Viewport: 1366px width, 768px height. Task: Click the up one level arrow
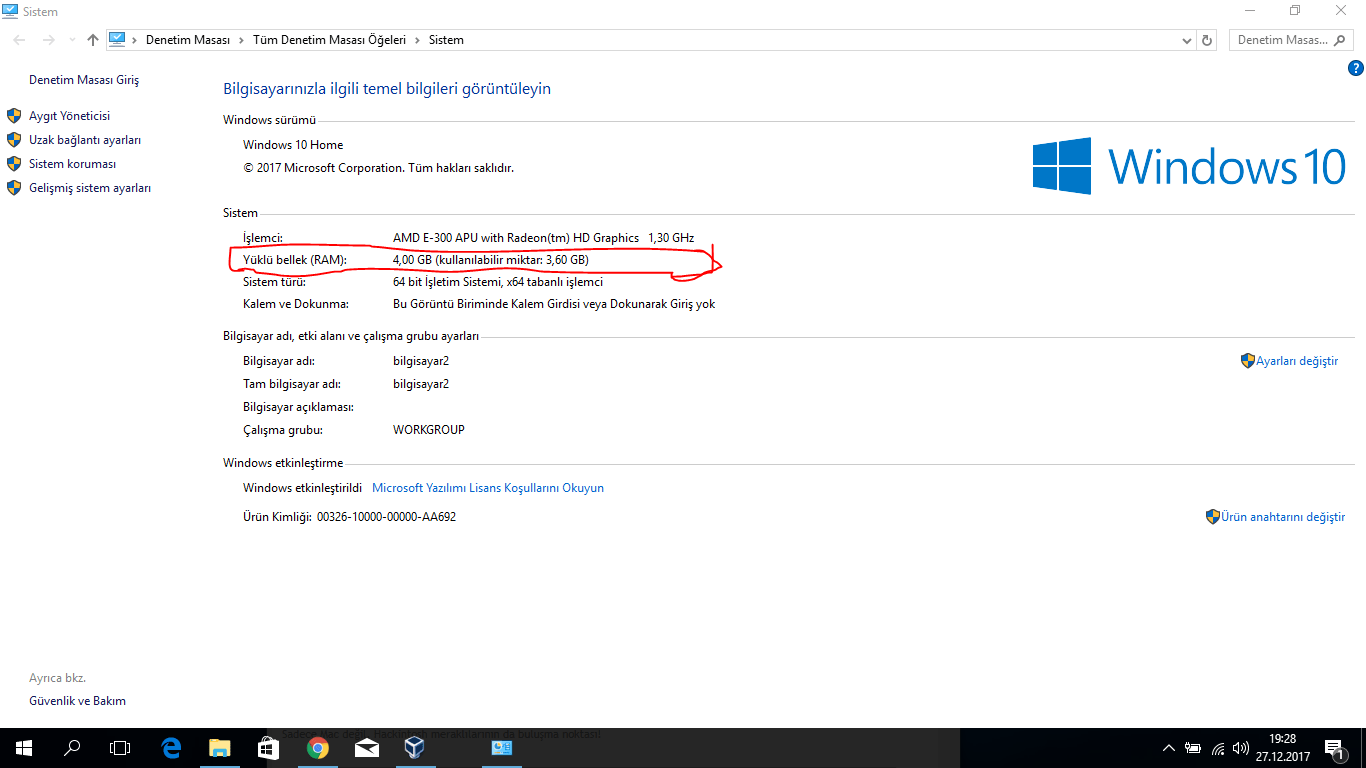[93, 40]
